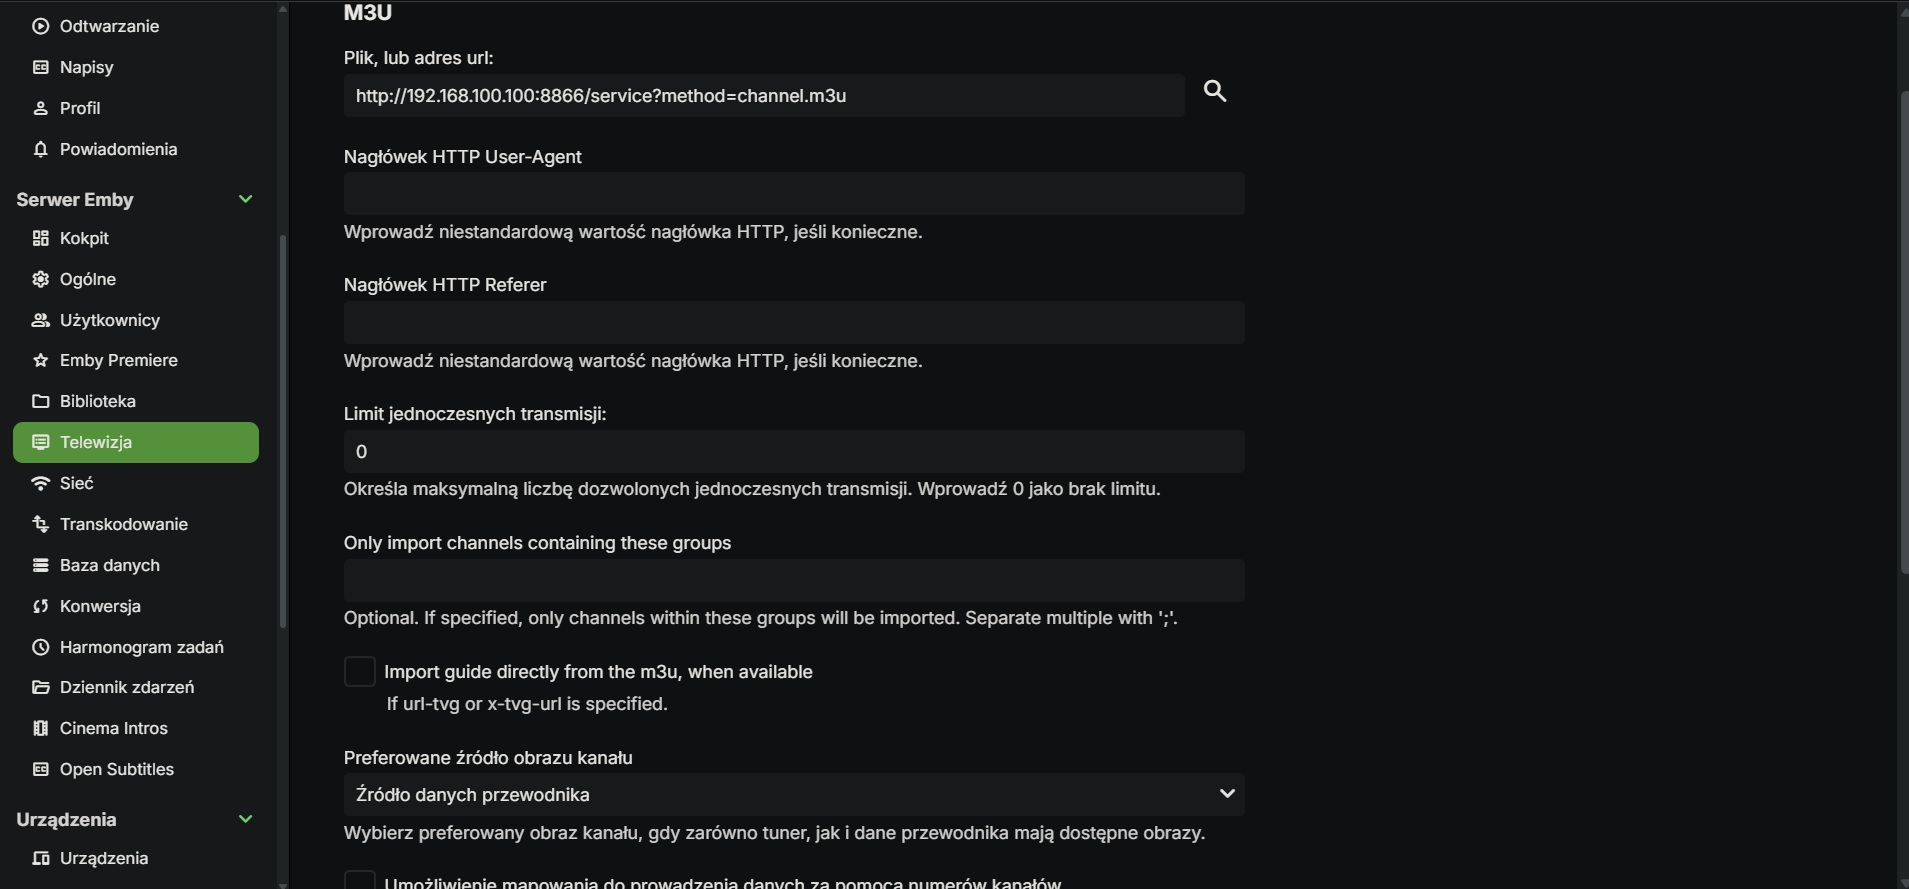
Task: Click the Powiadomienia bell icon
Action: tap(41, 149)
